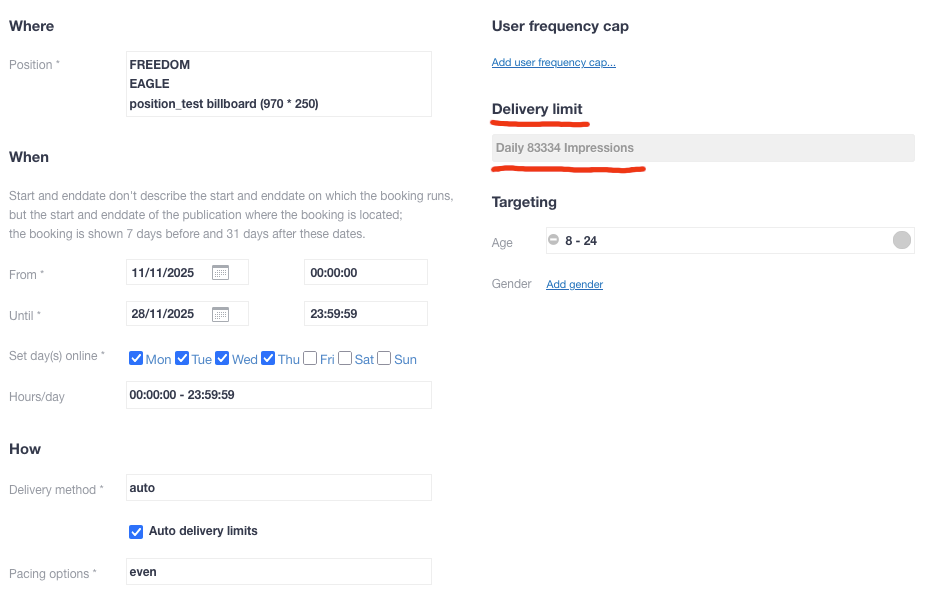This screenshot has width=940, height=593.
Task: Enable the Fri day checkbox
Action: [x=310, y=358]
